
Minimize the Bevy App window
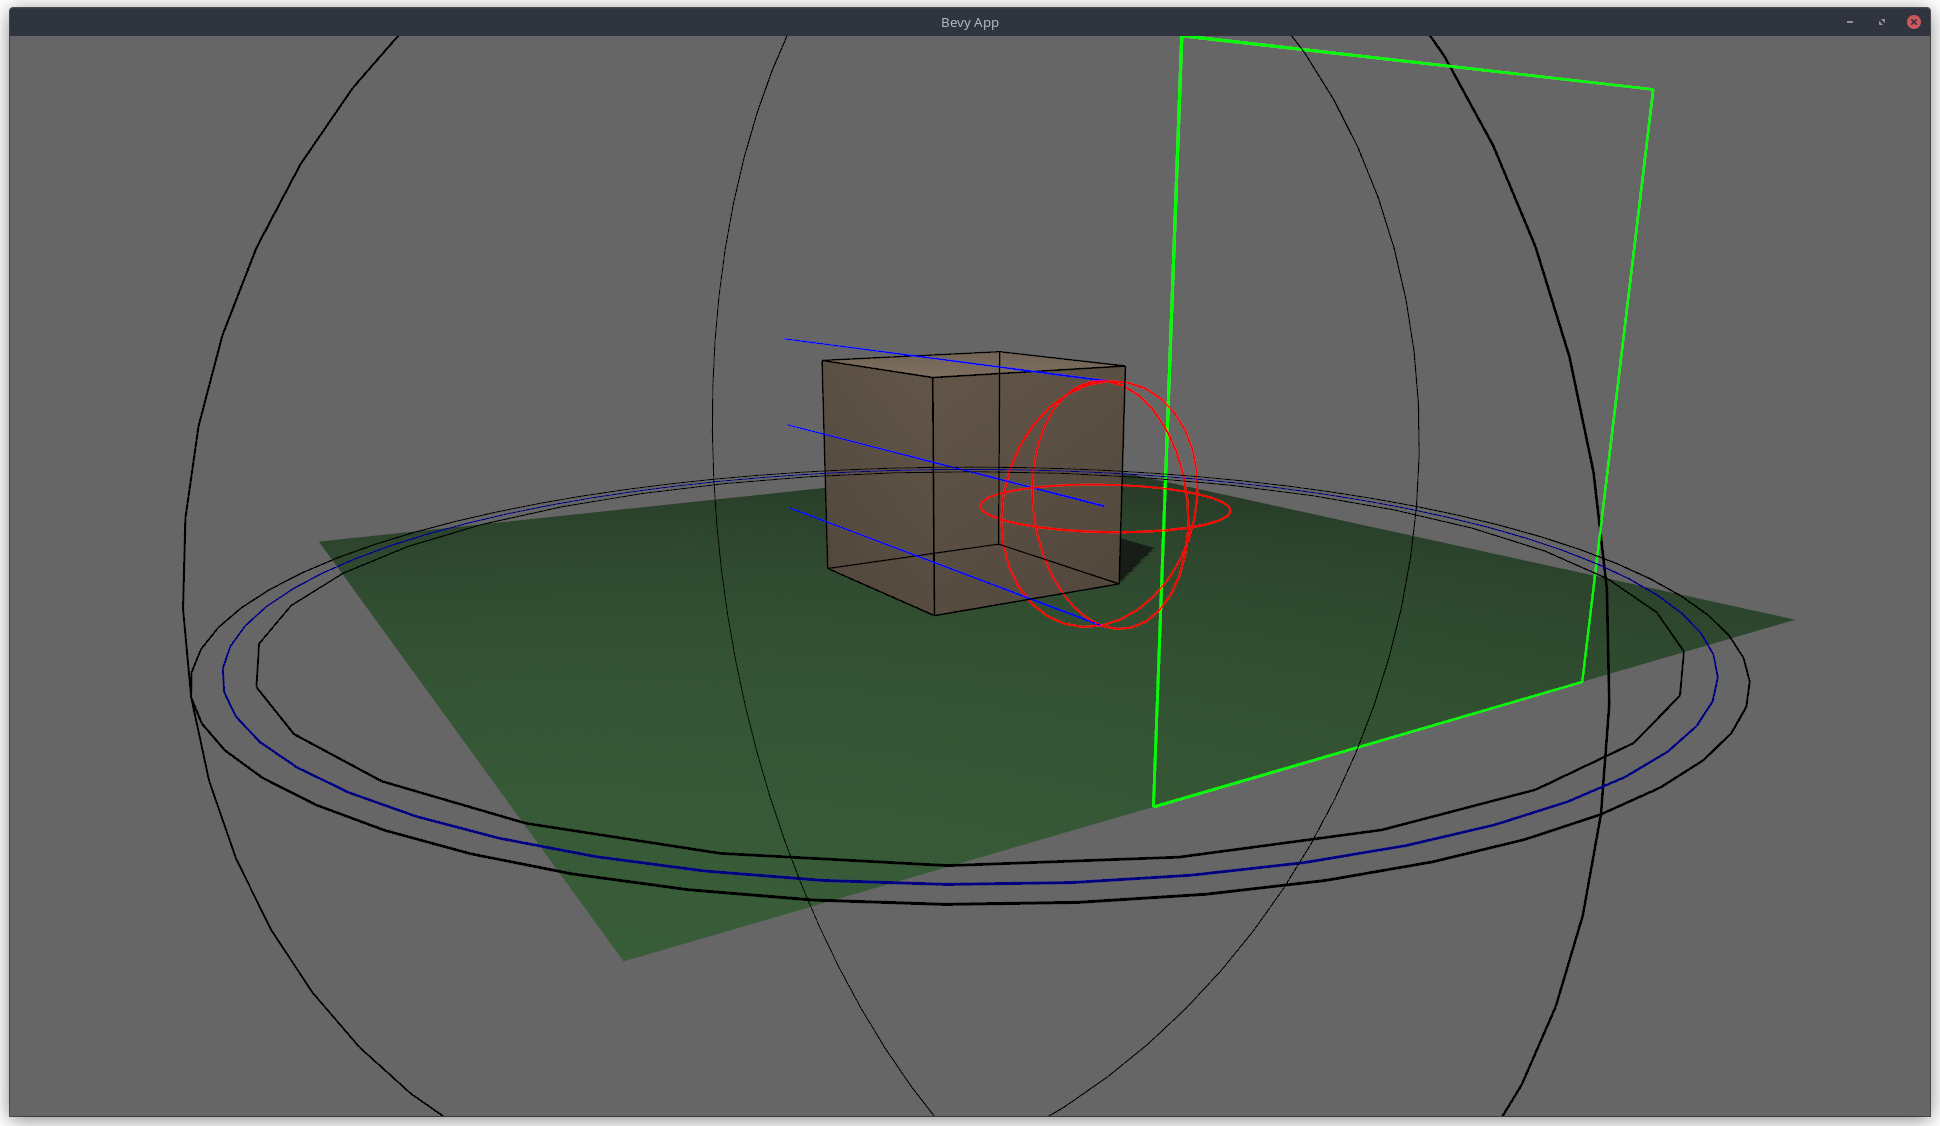point(1850,22)
